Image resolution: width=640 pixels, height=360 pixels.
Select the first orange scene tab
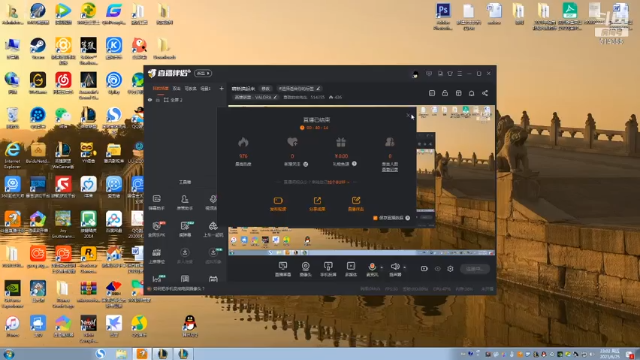click(160, 89)
